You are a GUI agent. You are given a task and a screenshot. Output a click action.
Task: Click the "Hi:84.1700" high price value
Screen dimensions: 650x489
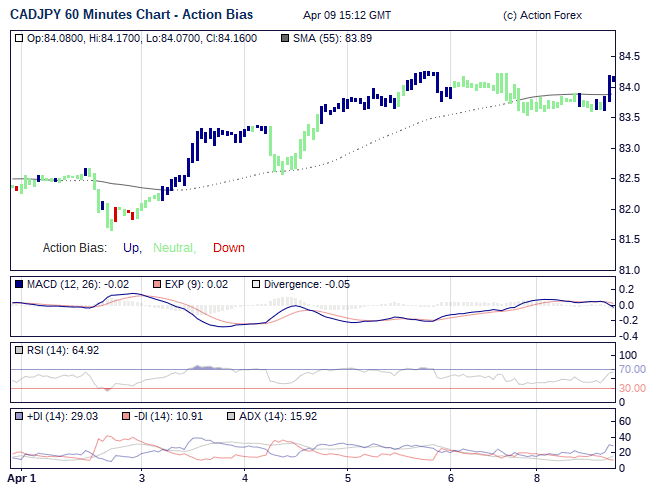(115, 39)
